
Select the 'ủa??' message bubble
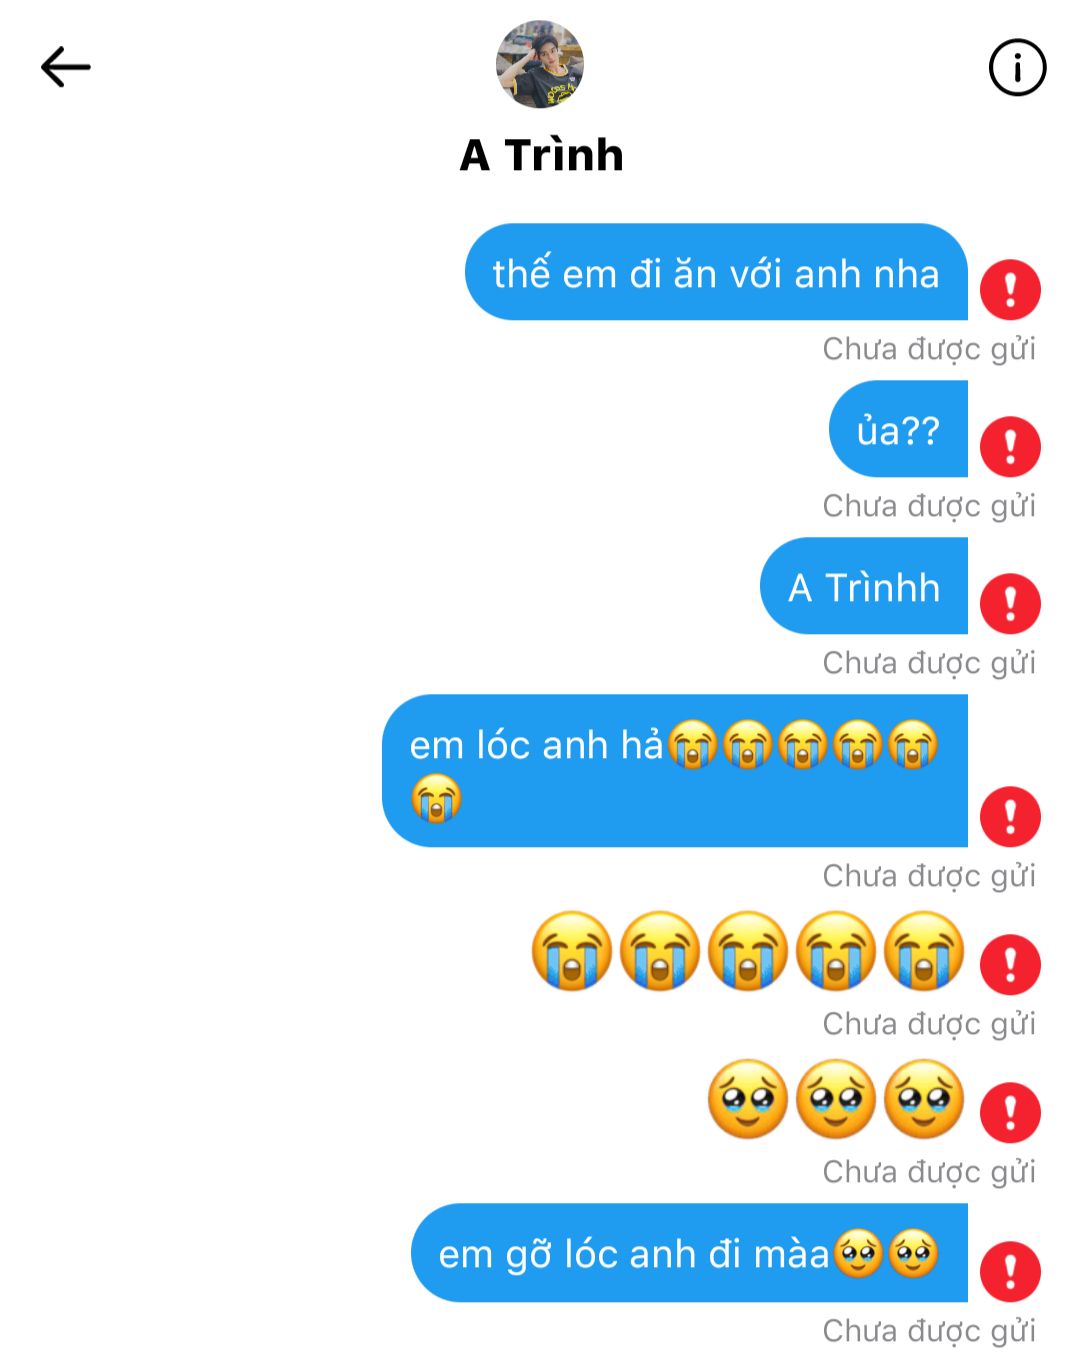coord(898,429)
